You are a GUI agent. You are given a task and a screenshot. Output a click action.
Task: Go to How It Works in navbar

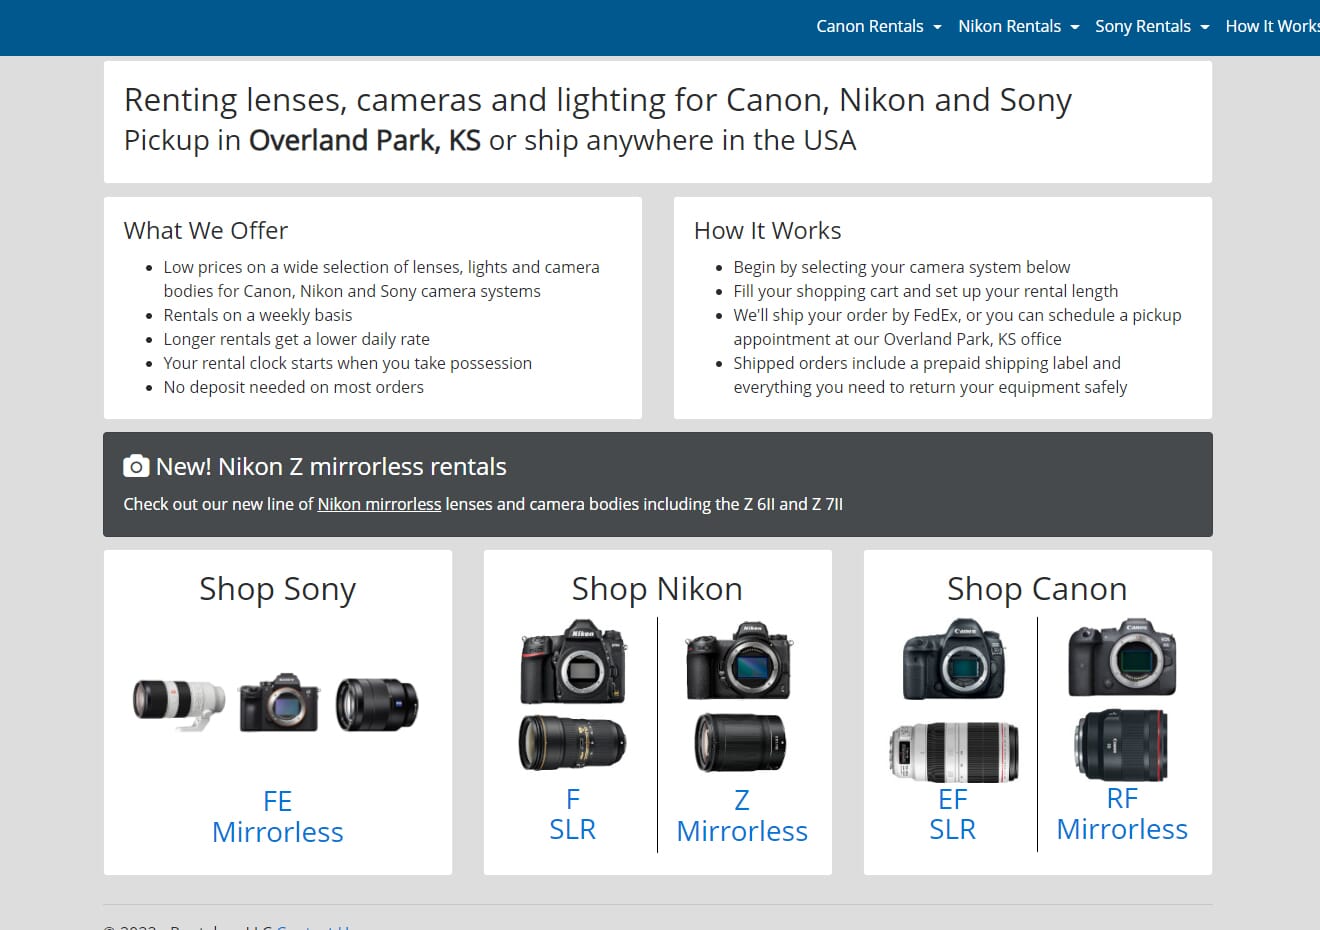tap(1272, 26)
